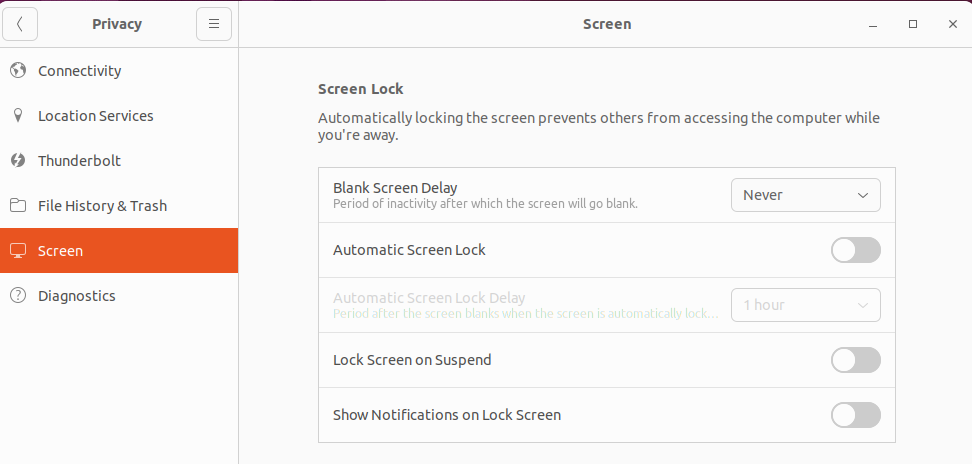
Task: Click the Thunderbolt lightning icon
Action: coord(18,161)
